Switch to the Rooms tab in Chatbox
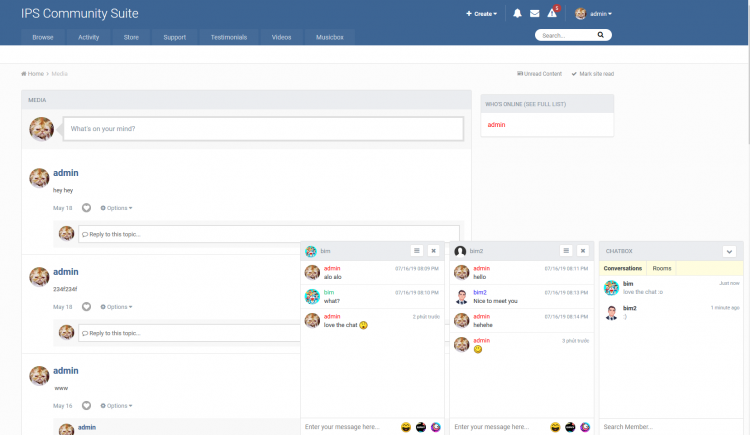 [662, 268]
